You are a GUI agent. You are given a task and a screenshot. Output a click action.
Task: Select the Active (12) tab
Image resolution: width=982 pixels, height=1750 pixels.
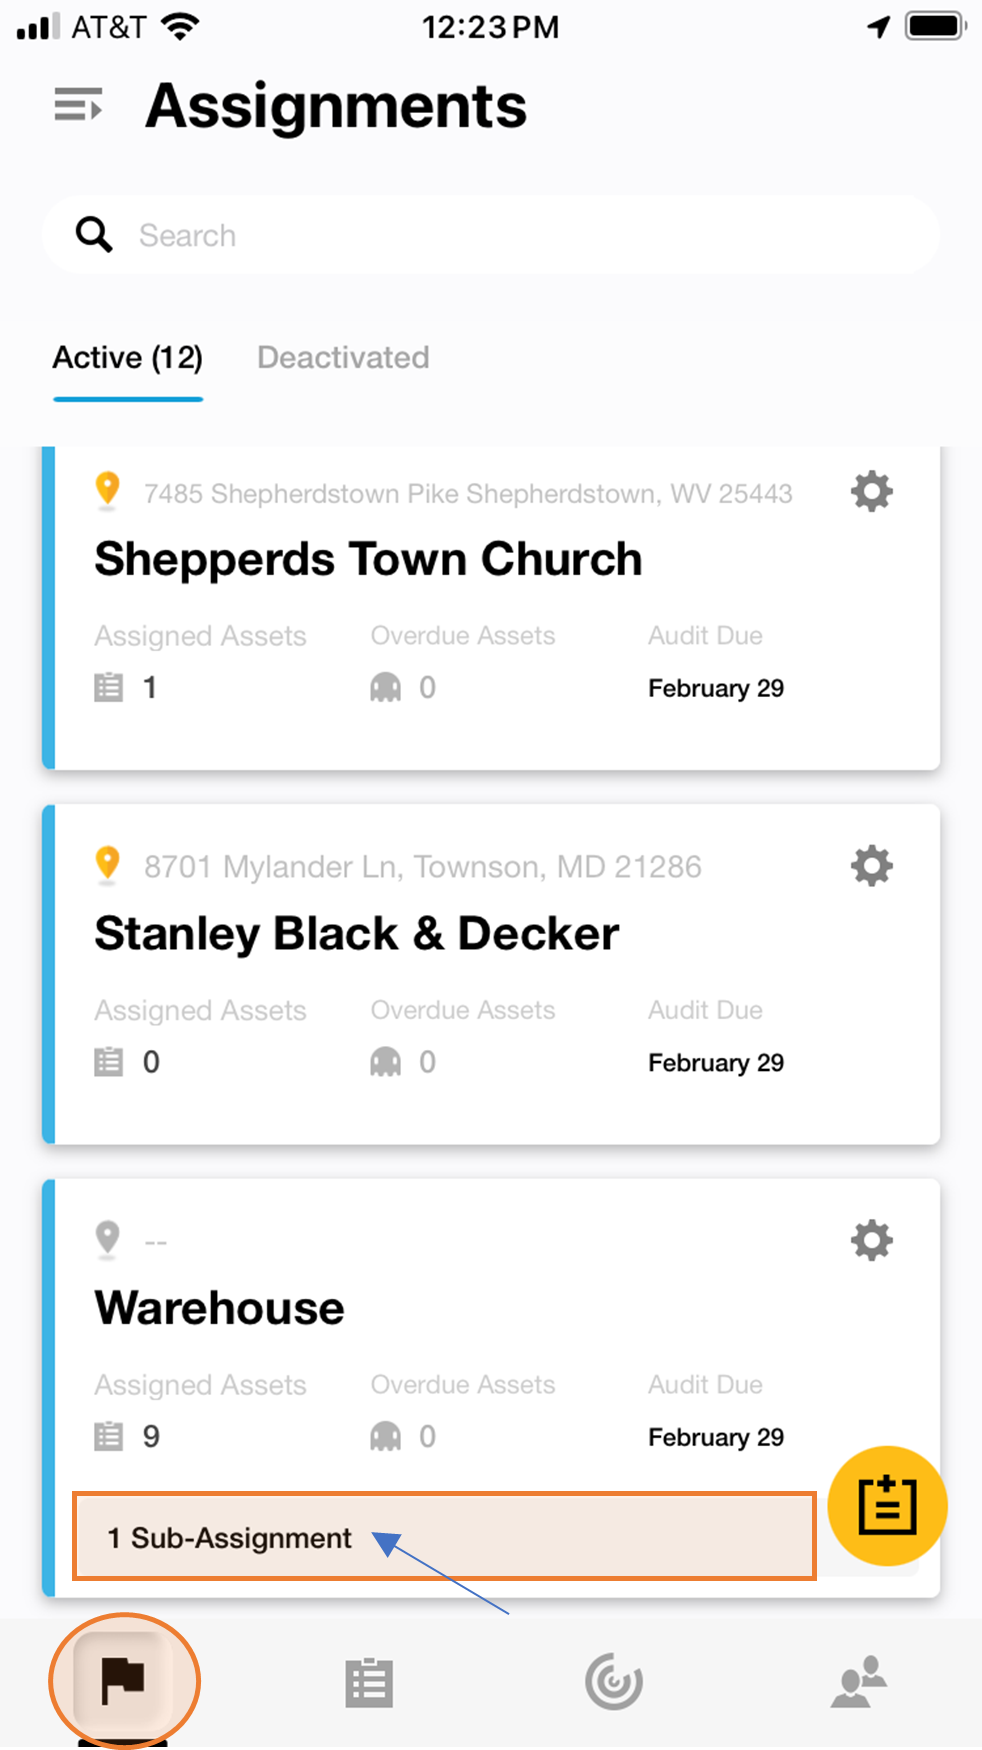coord(128,358)
